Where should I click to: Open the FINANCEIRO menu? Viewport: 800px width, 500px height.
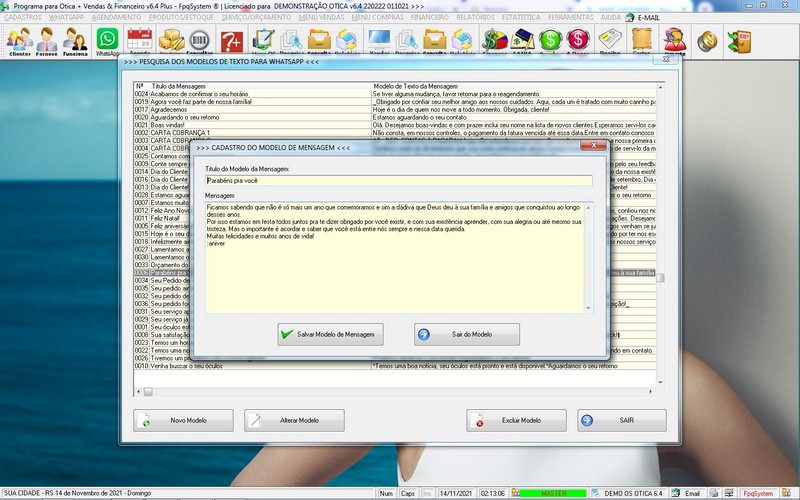pos(430,17)
